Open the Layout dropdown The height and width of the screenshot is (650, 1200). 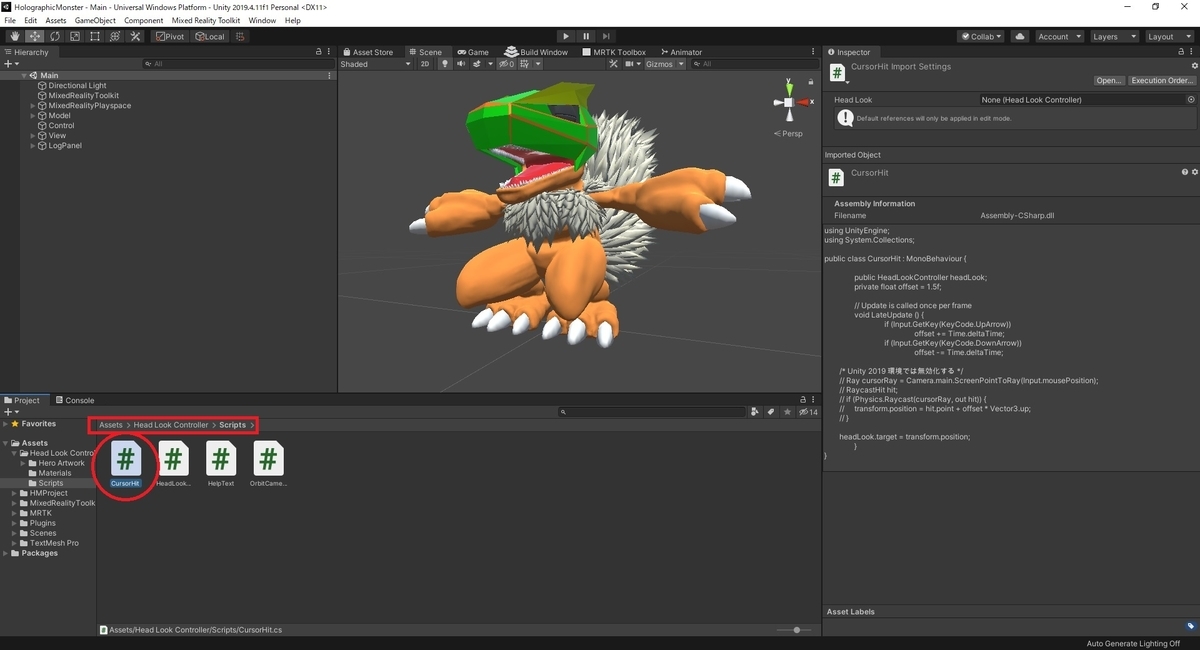pyautogui.click(x=1168, y=36)
